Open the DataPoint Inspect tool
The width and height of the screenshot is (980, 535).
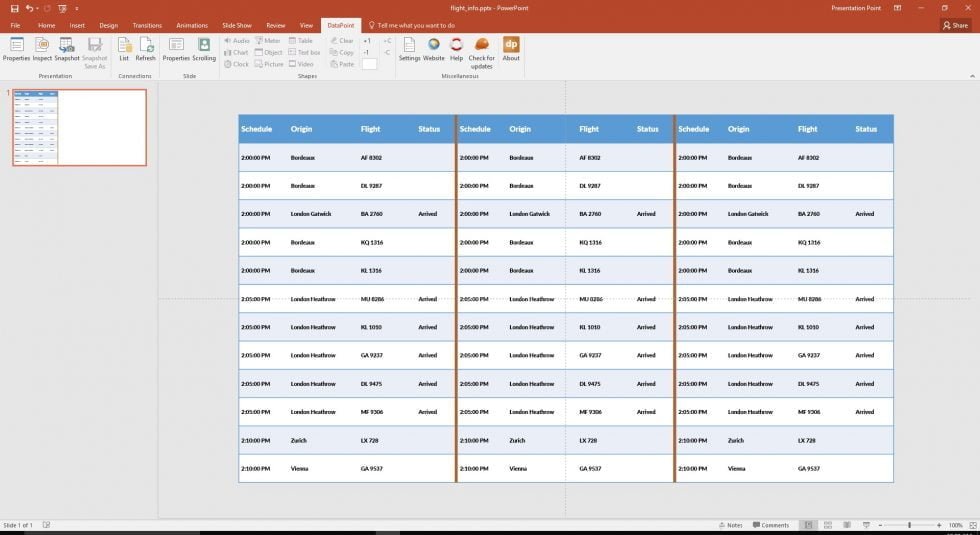point(42,49)
